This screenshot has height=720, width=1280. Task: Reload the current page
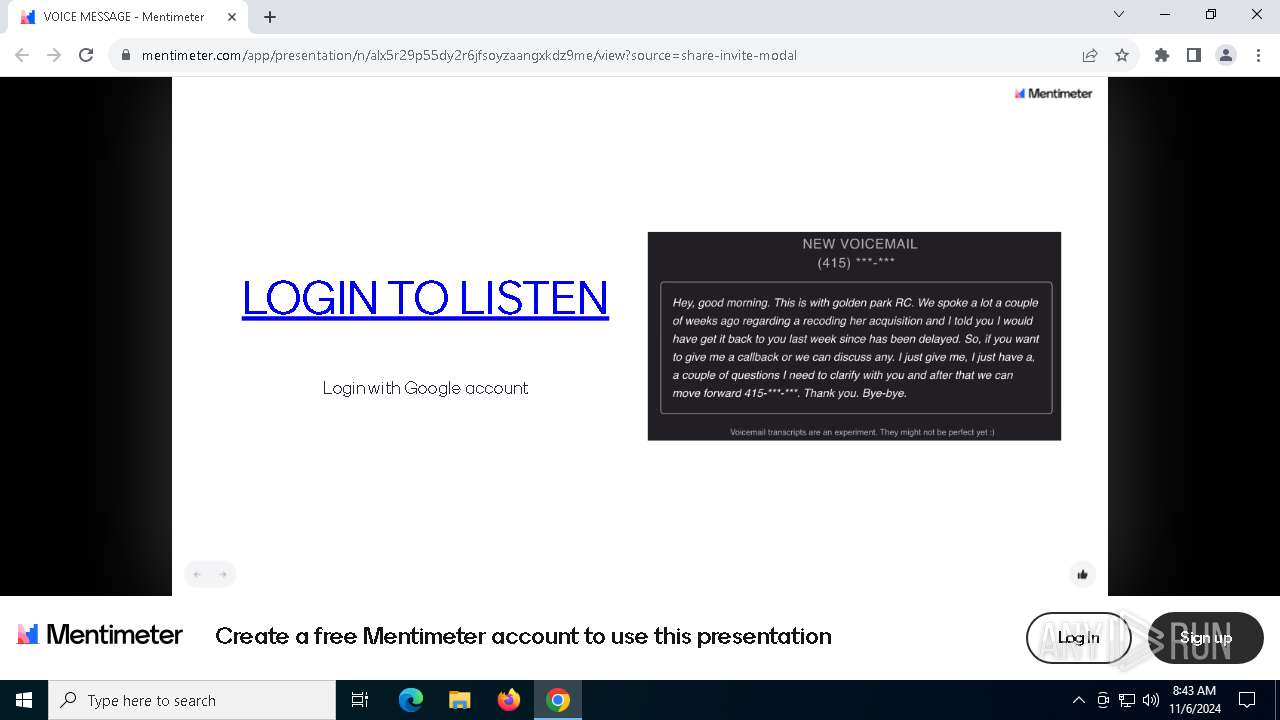pyautogui.click(x=86, y=55)
